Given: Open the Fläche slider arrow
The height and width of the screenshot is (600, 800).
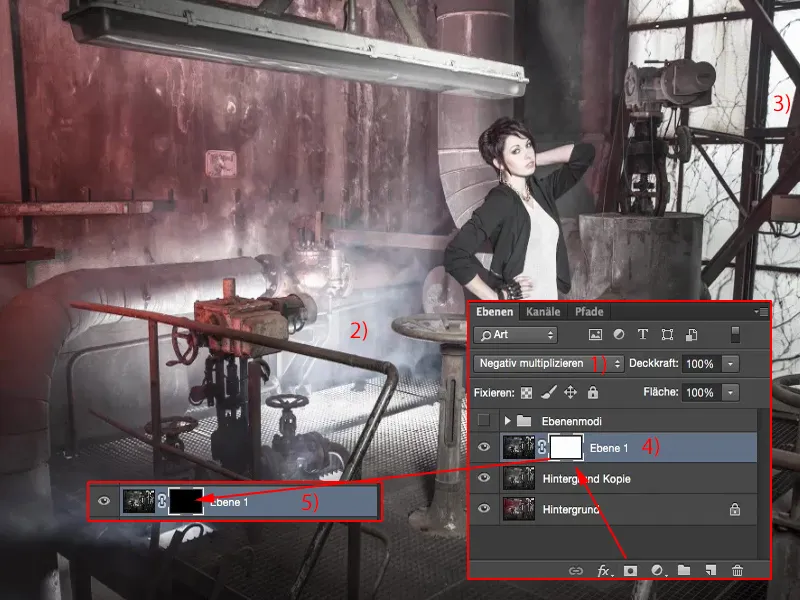Looking at the screenshot, I should 730,392.
